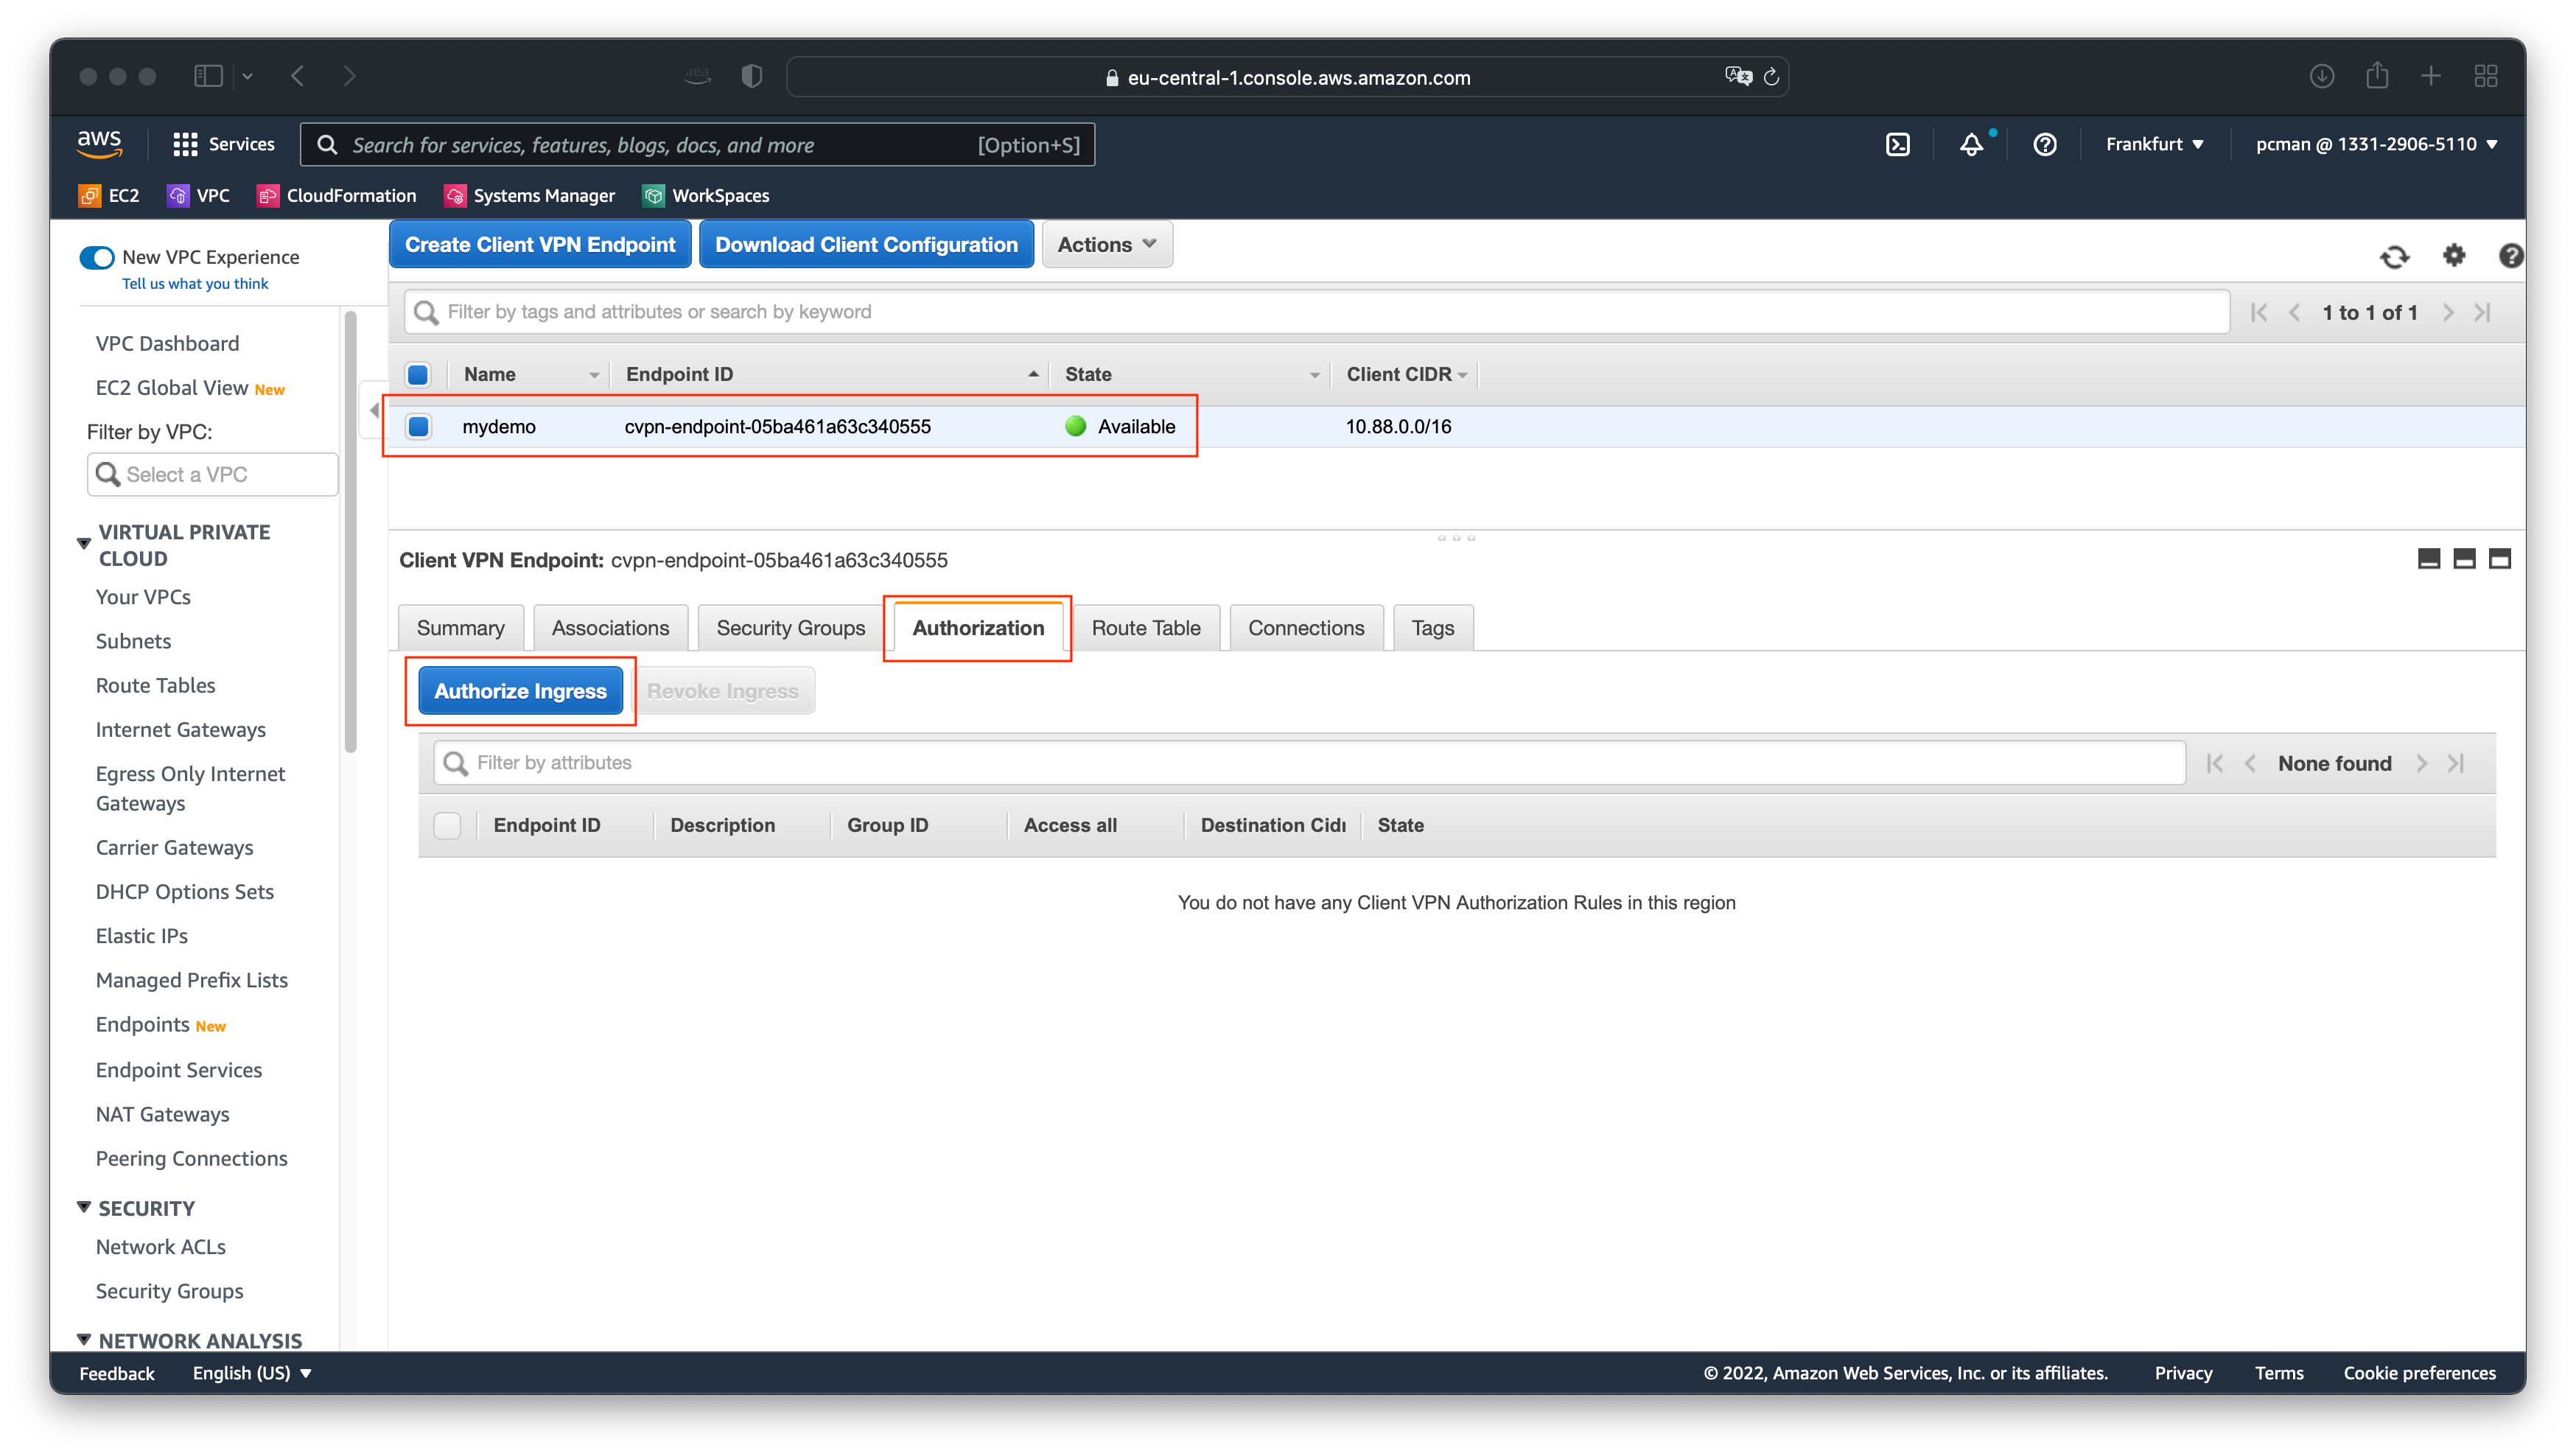
Task: Toggle the Safari sidebar
Action: click(x=208, y=76)
